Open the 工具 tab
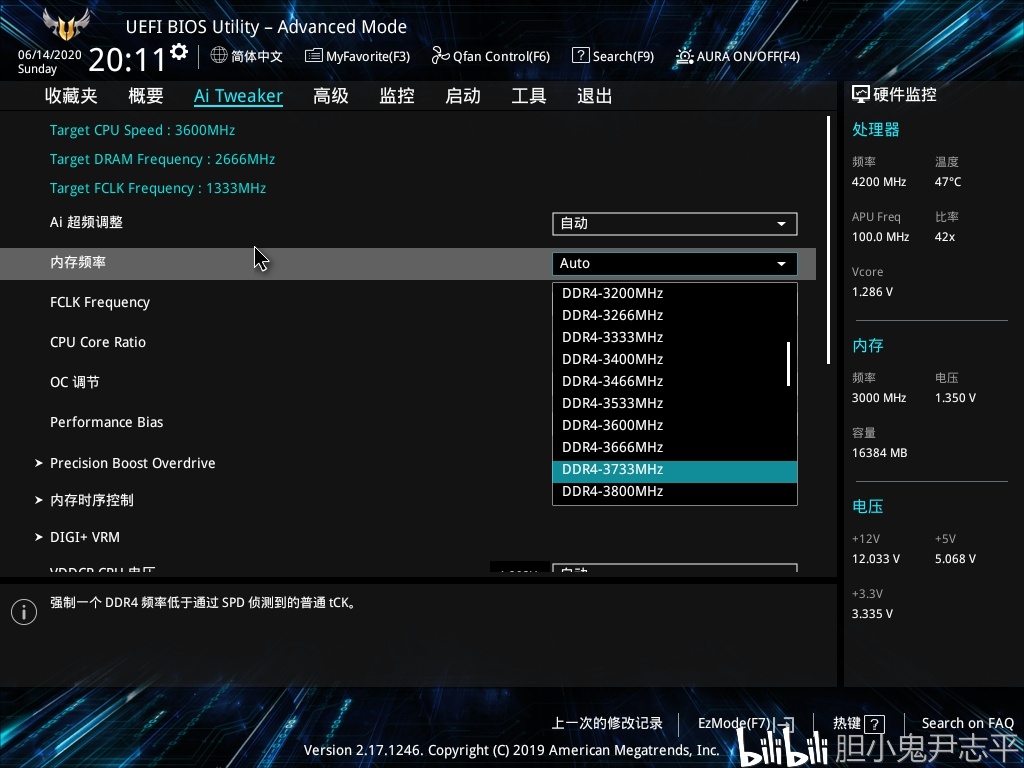 point(529,96)
